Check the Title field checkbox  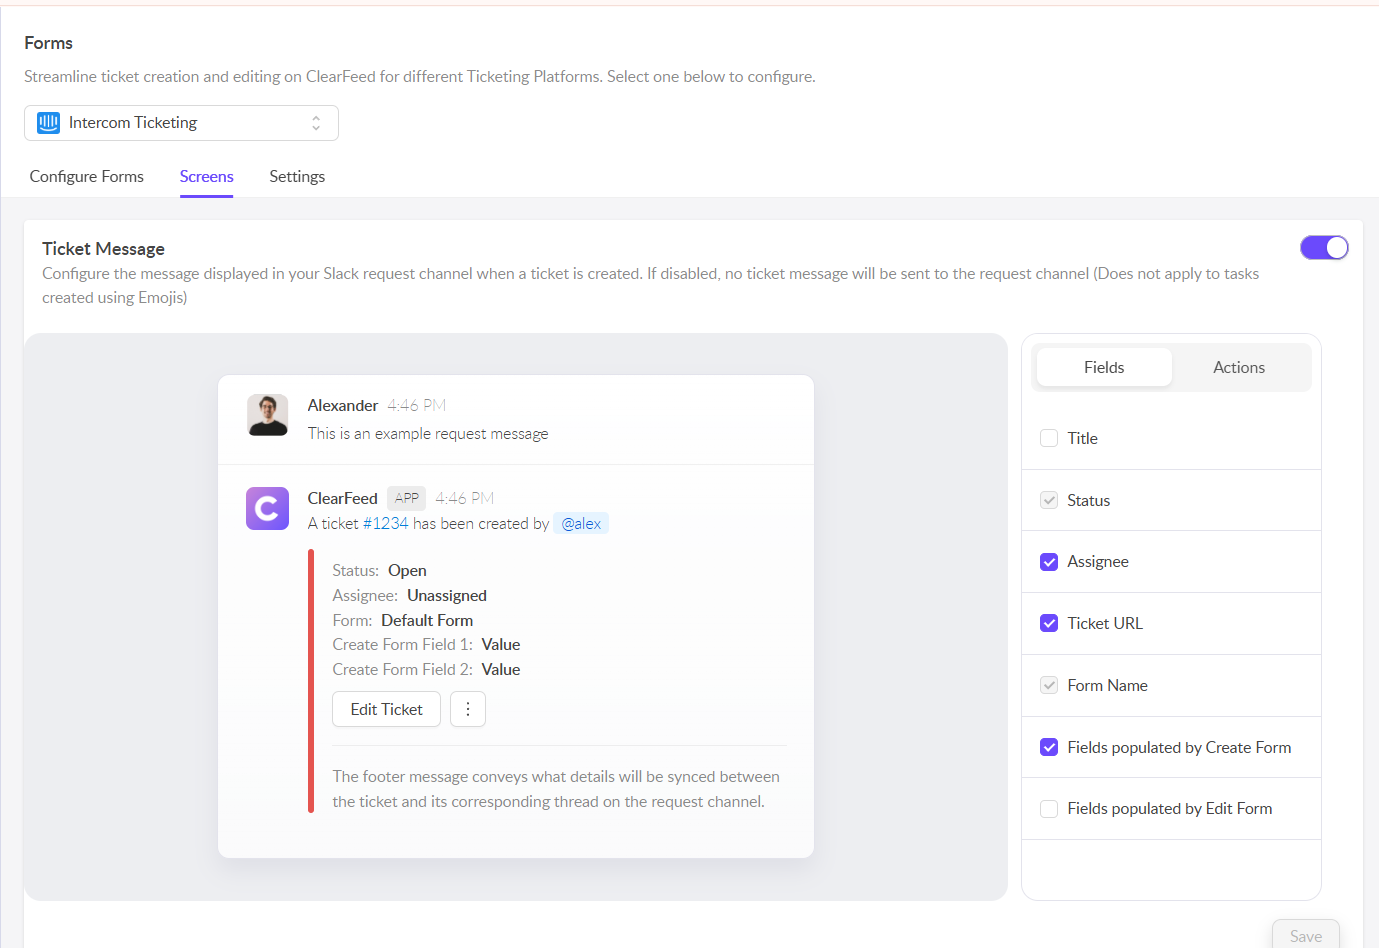[x=1049, y=438]
